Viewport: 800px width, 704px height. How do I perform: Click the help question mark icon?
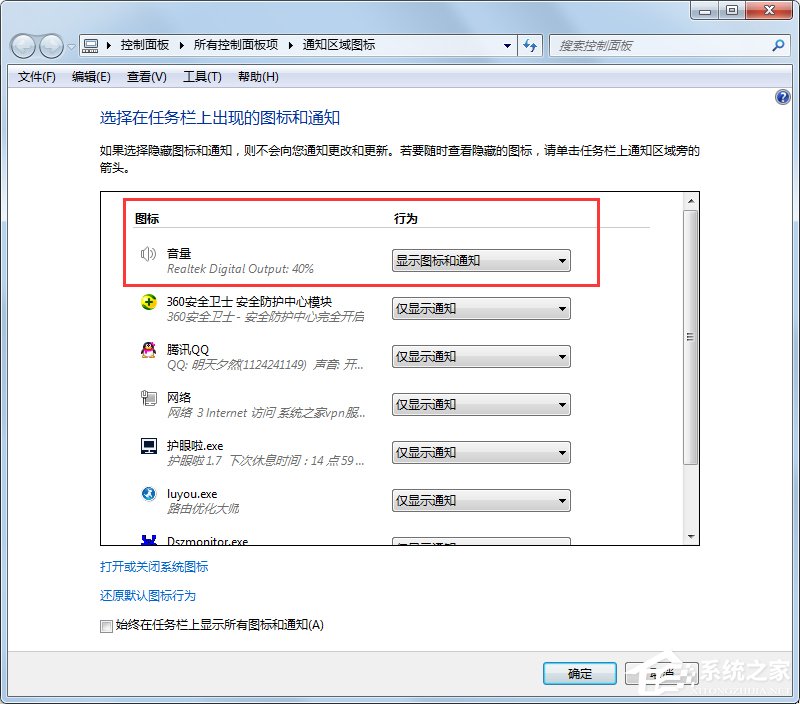coord(782,97)
